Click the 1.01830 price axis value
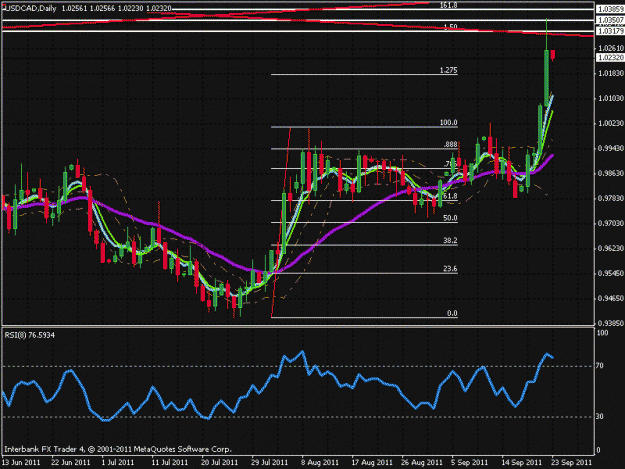 [x=611, y=73]
